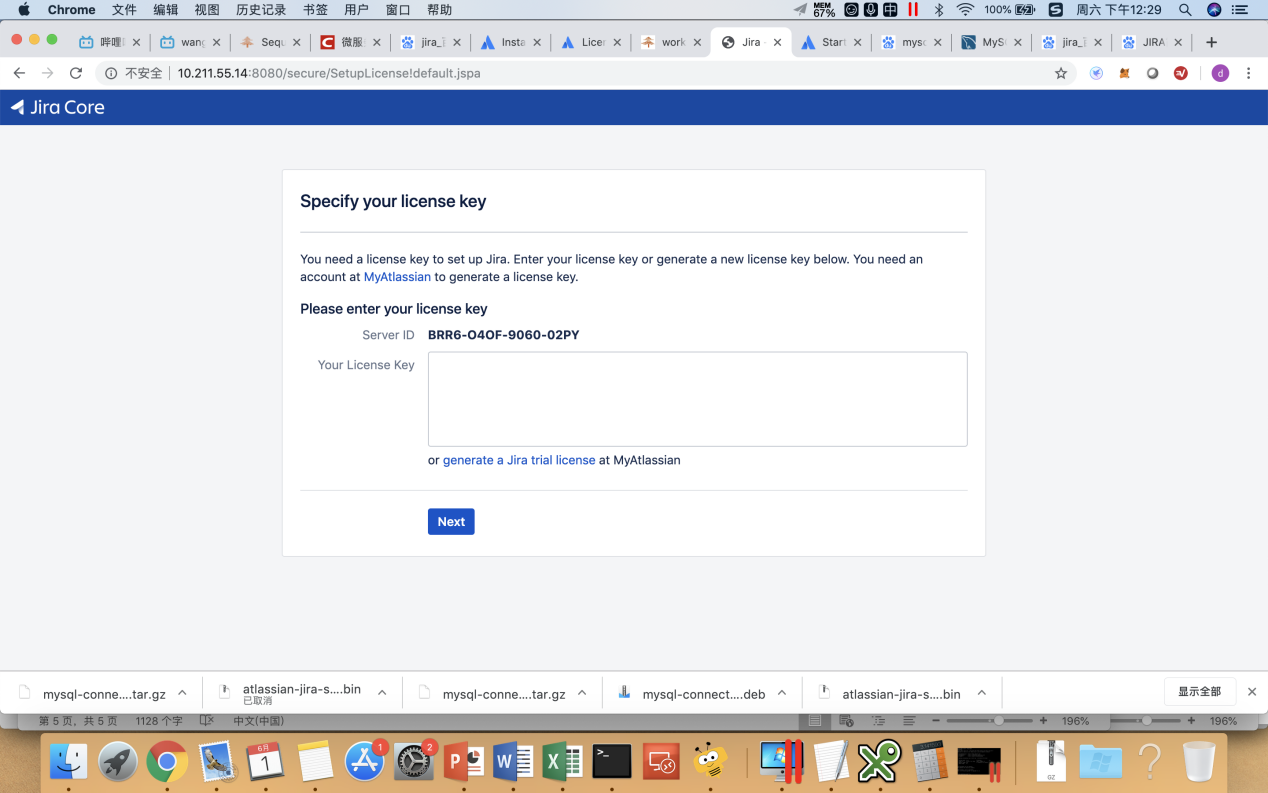Open the 视图 menu
Image resolution: width=1268 pixels, height=793 pixels.
click(207, 10)
